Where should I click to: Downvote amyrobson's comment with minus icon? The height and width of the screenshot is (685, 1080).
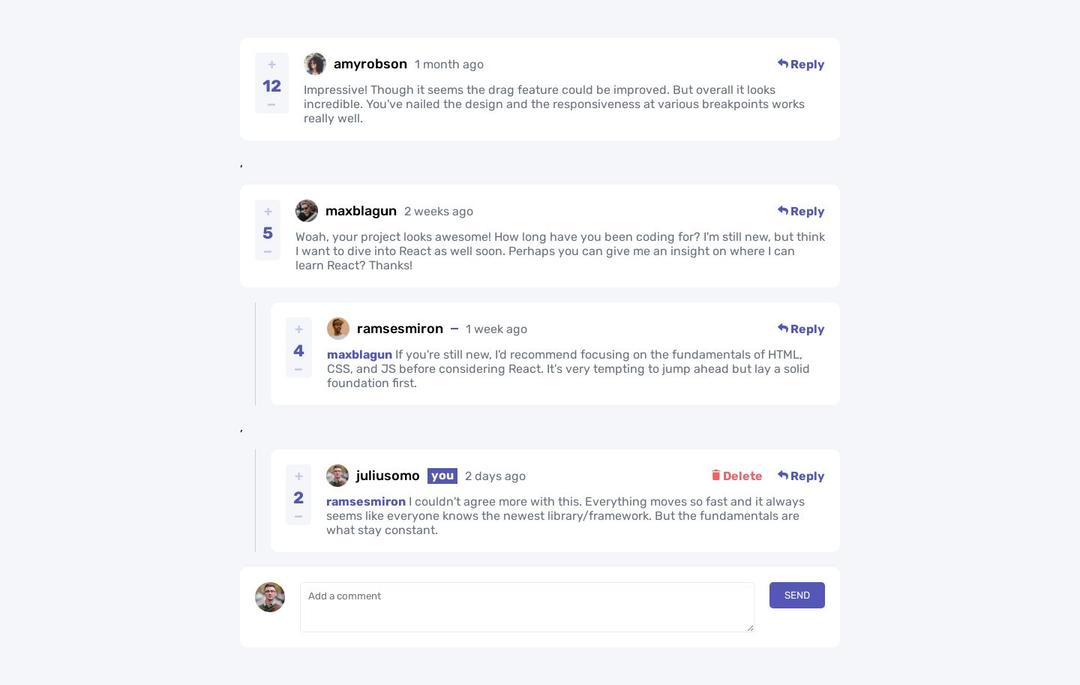click(x=271, y=105)
